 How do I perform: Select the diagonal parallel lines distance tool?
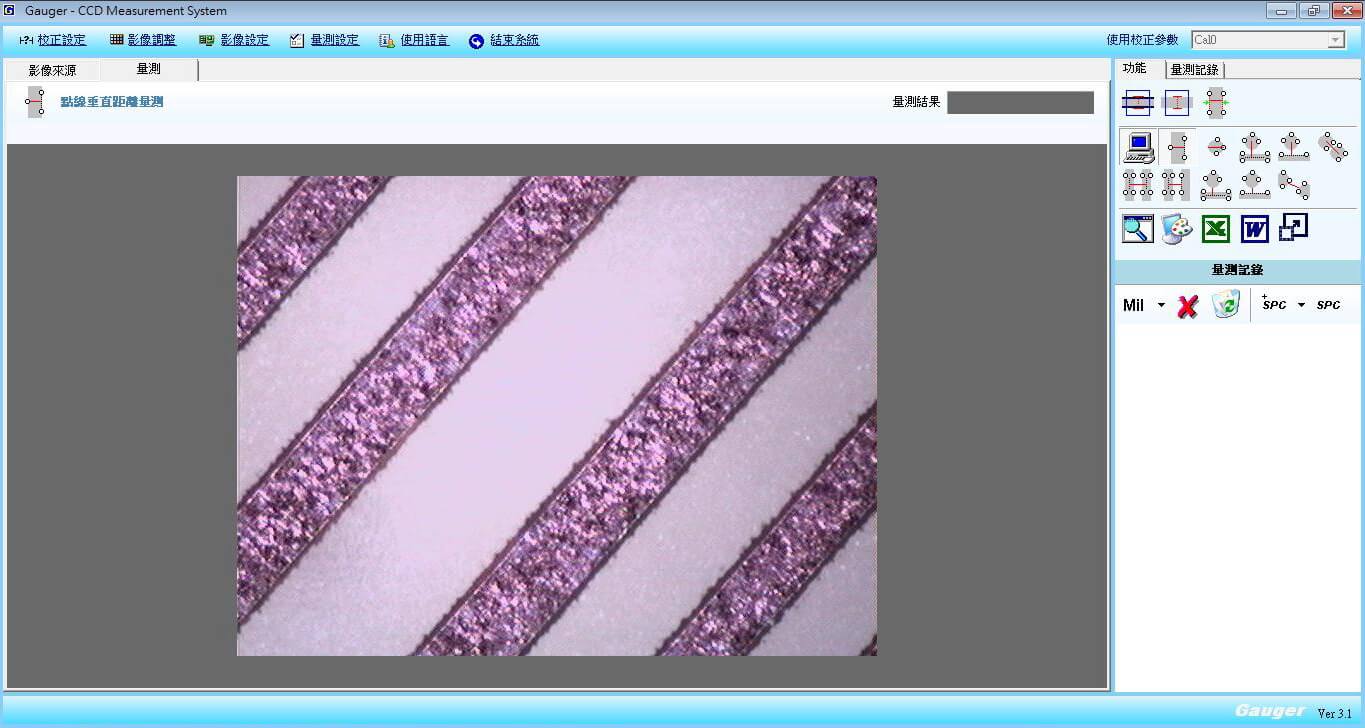tap(1333, 147)
